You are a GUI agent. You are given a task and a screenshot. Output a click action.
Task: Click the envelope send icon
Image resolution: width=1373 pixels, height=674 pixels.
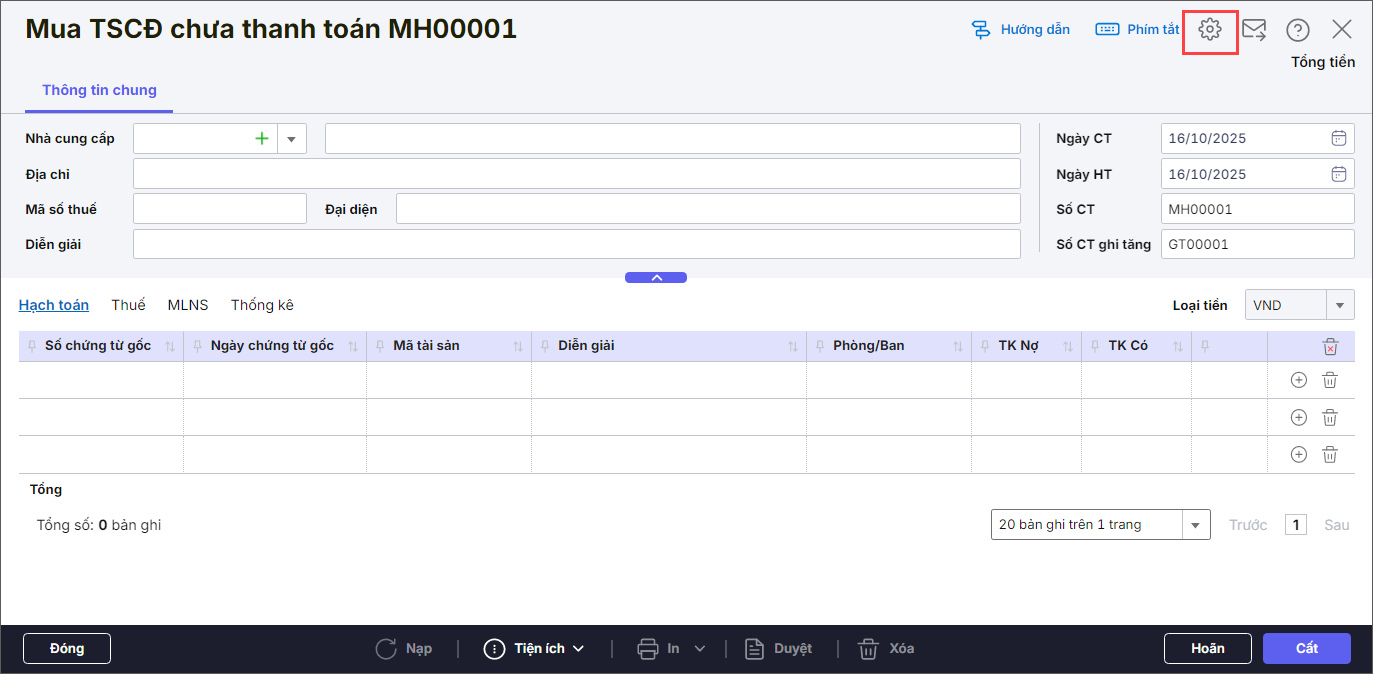[x=1254, y=30]
